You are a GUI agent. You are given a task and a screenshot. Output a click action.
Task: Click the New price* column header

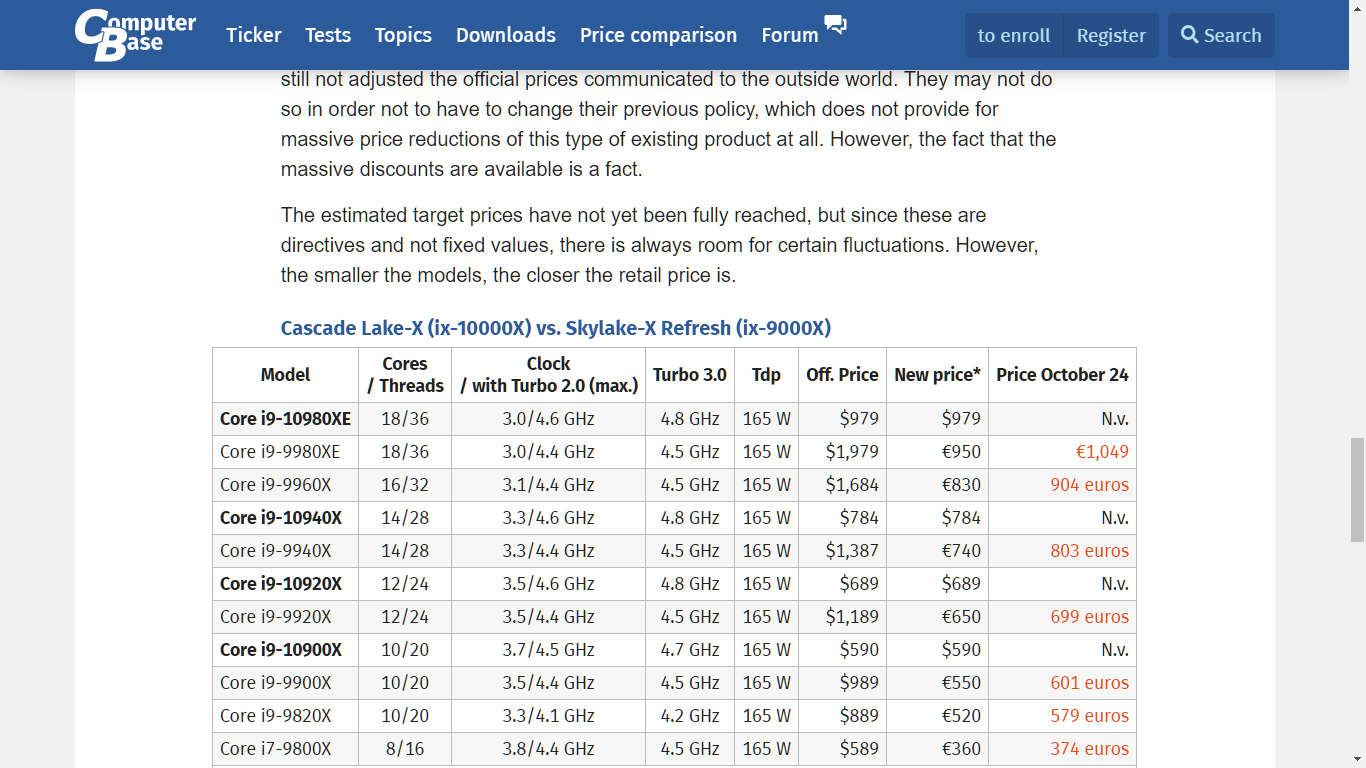[x=937, y=375]
